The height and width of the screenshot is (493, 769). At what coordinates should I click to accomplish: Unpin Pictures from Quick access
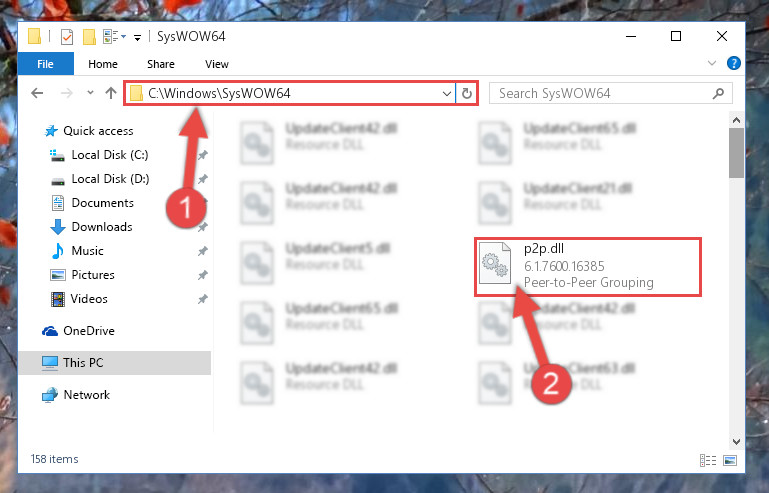(202, 275)
